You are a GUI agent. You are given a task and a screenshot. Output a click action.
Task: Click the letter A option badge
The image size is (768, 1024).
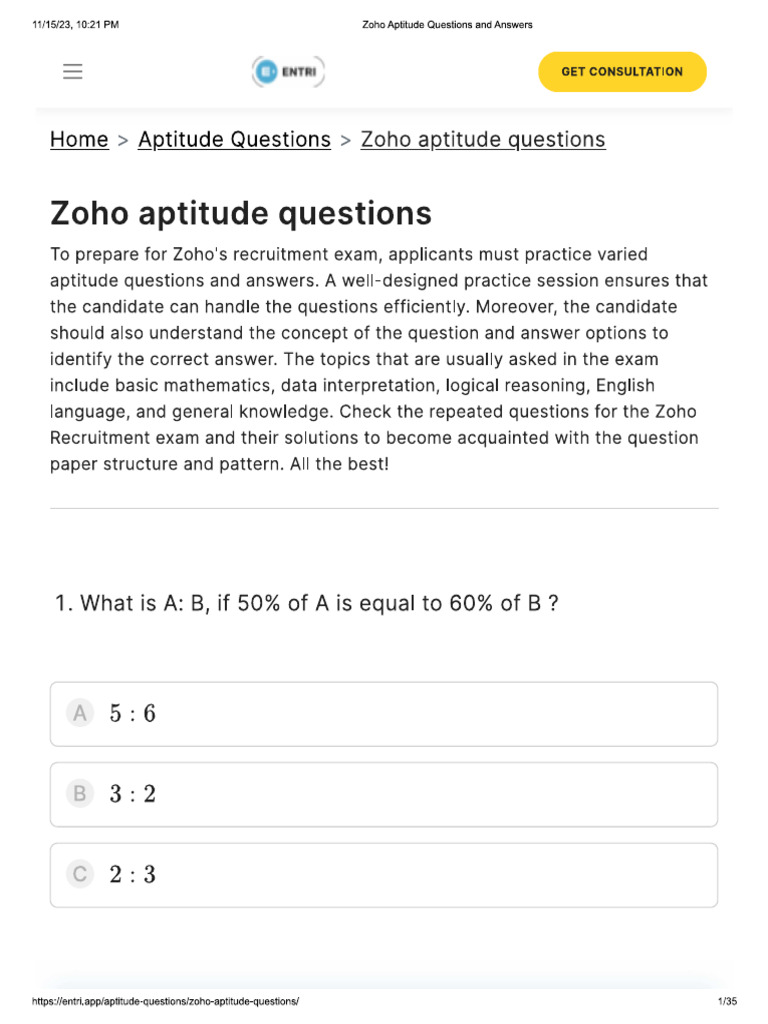tap(79, 714)
